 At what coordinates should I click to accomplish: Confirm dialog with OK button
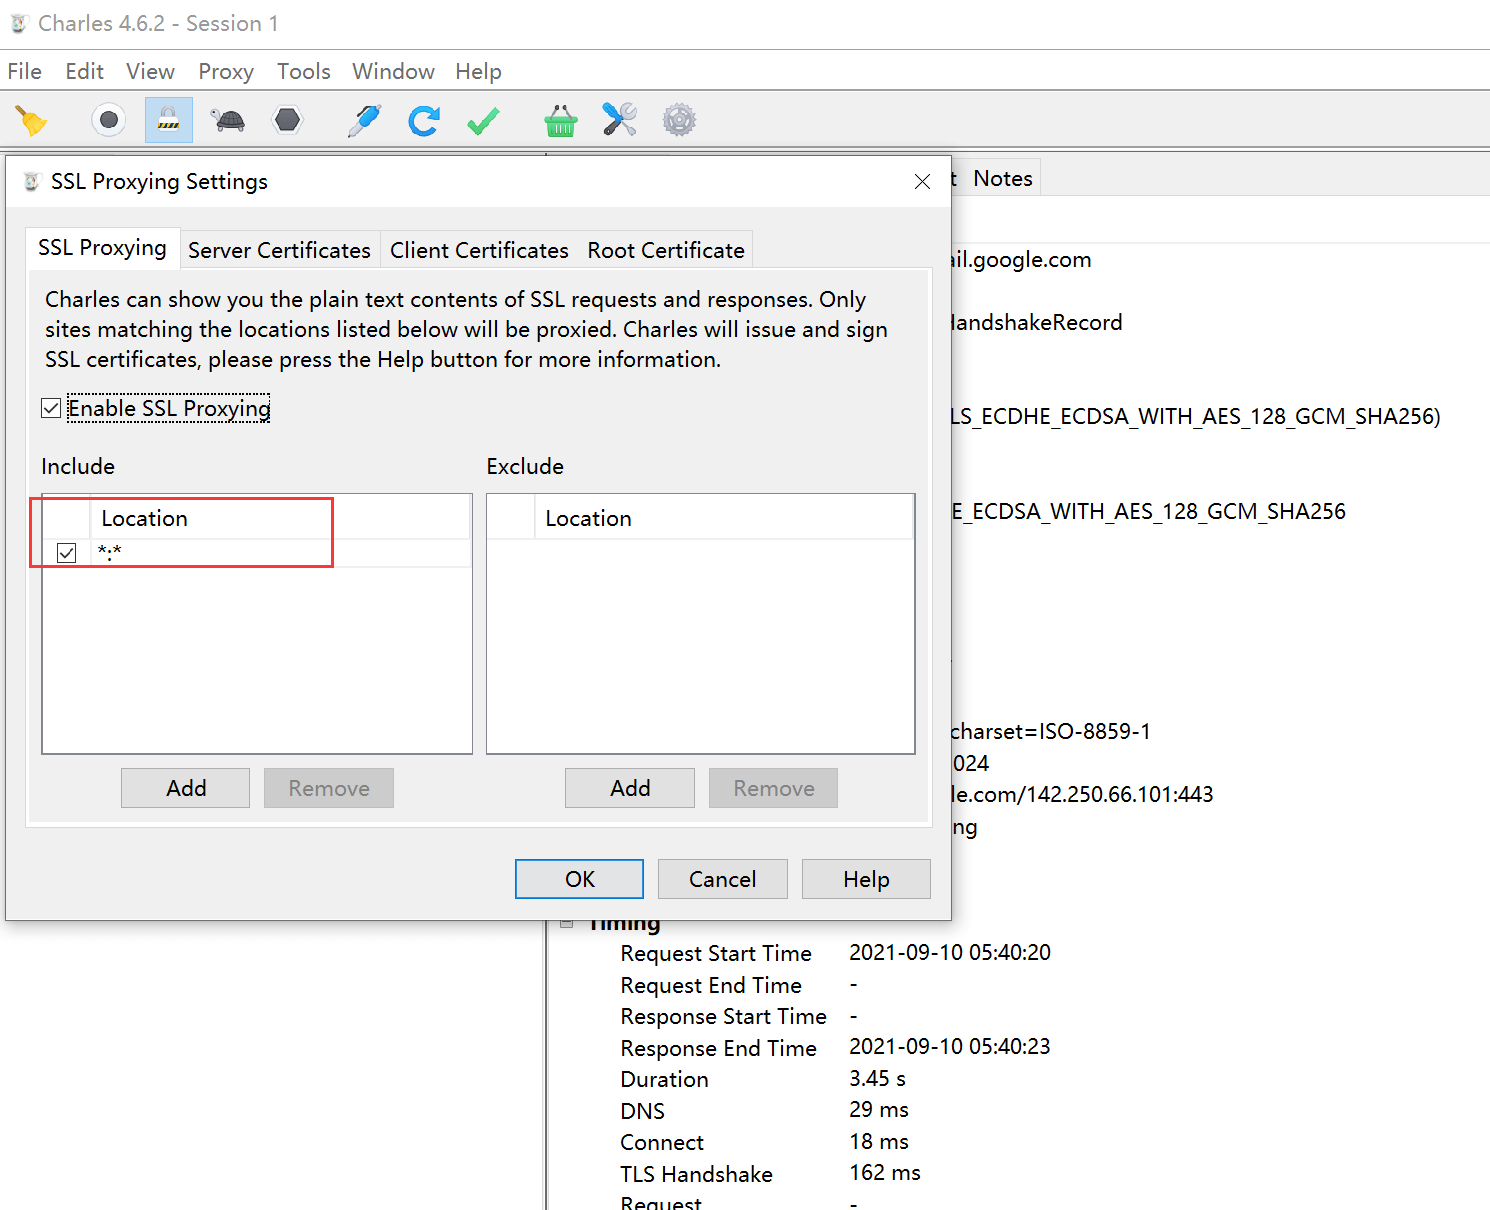(x=580, y=879)
